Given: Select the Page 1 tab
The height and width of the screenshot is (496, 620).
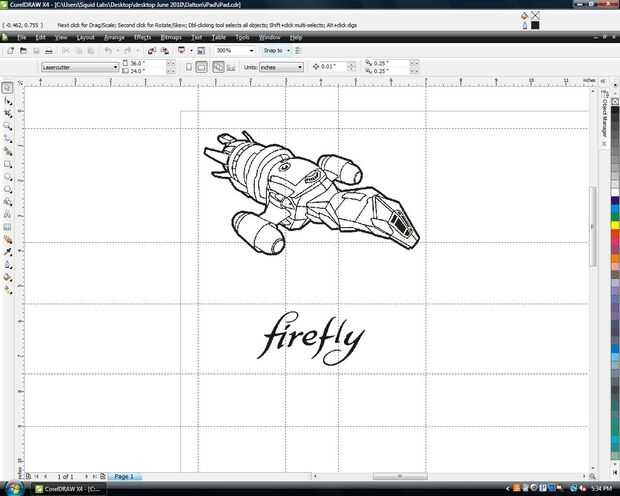Looking at the screenshot, I should pyautogui.click(x=124, y=477).
